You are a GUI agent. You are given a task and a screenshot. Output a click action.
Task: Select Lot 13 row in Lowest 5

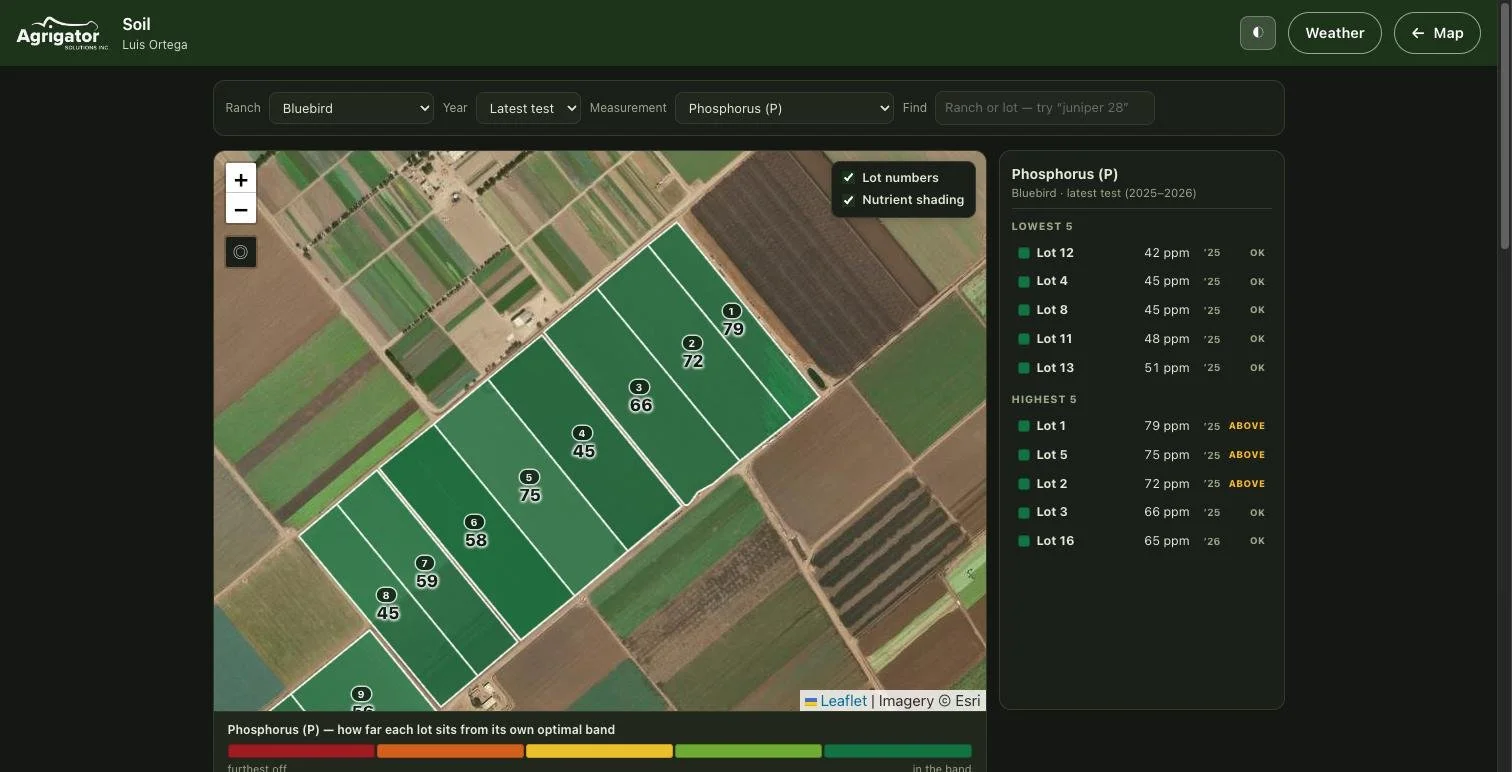pyautogui.click(x=1141, y=368)
